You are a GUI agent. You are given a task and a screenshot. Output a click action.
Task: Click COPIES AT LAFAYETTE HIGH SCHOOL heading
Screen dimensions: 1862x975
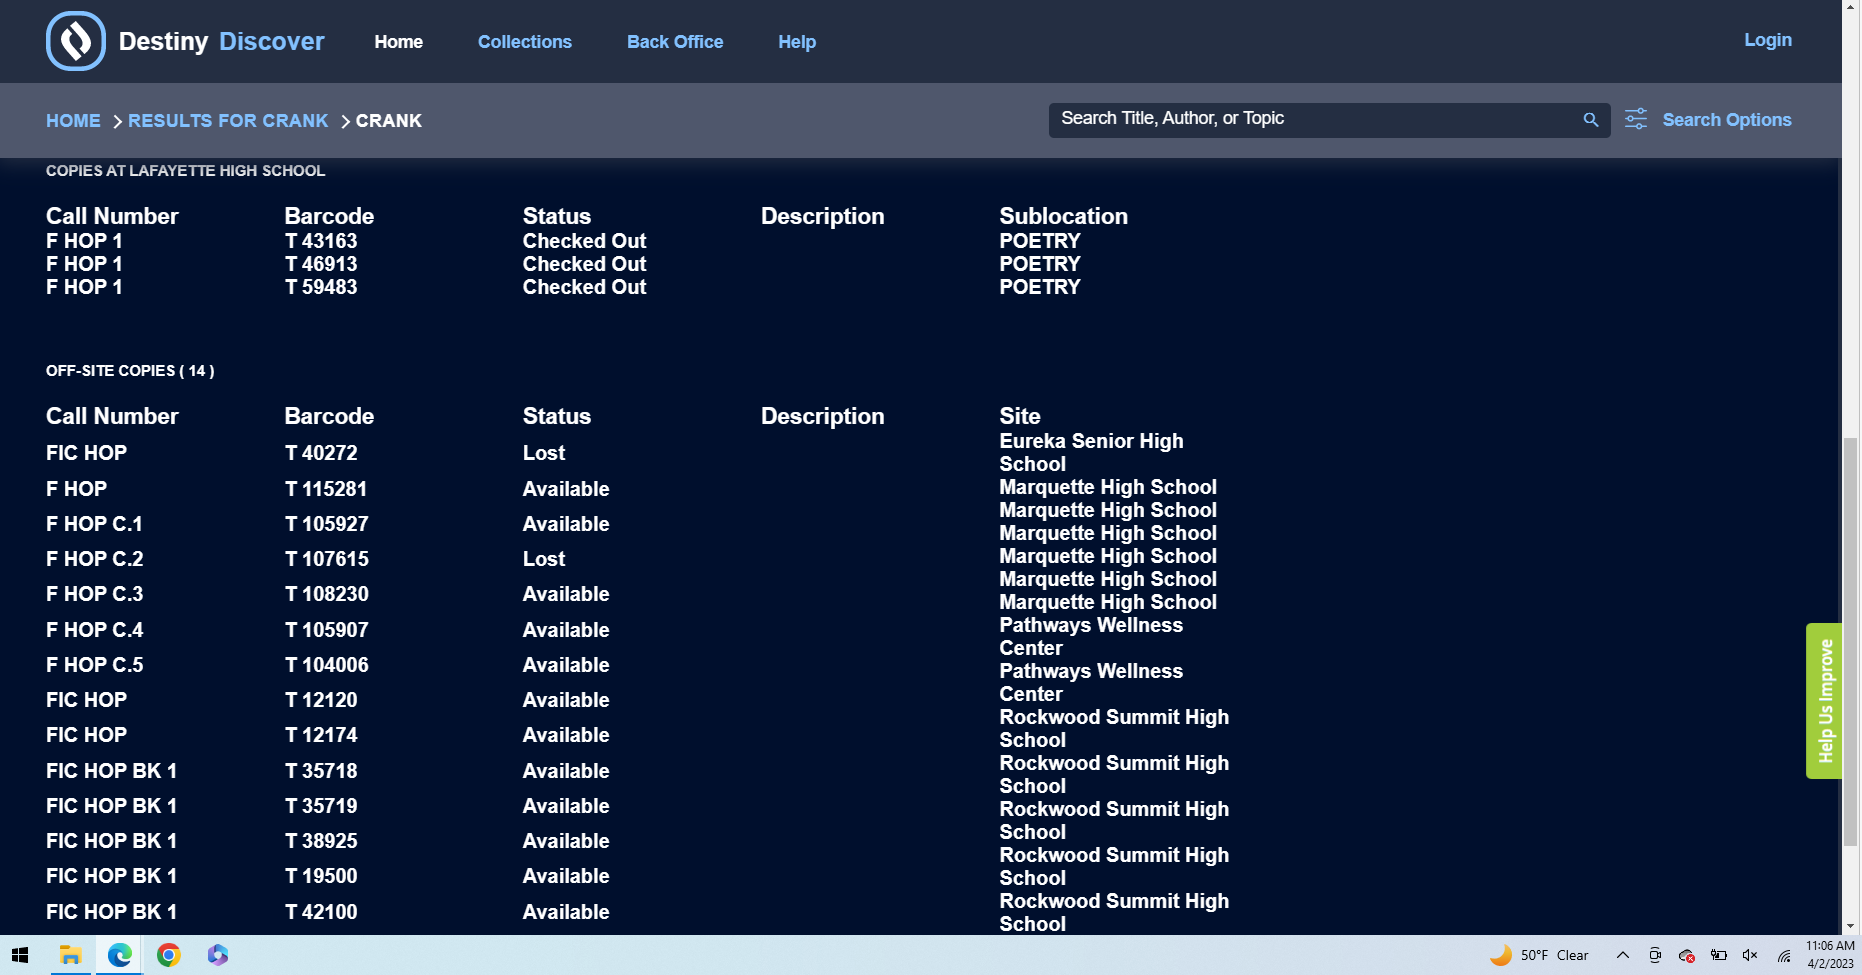pos(185,171)
